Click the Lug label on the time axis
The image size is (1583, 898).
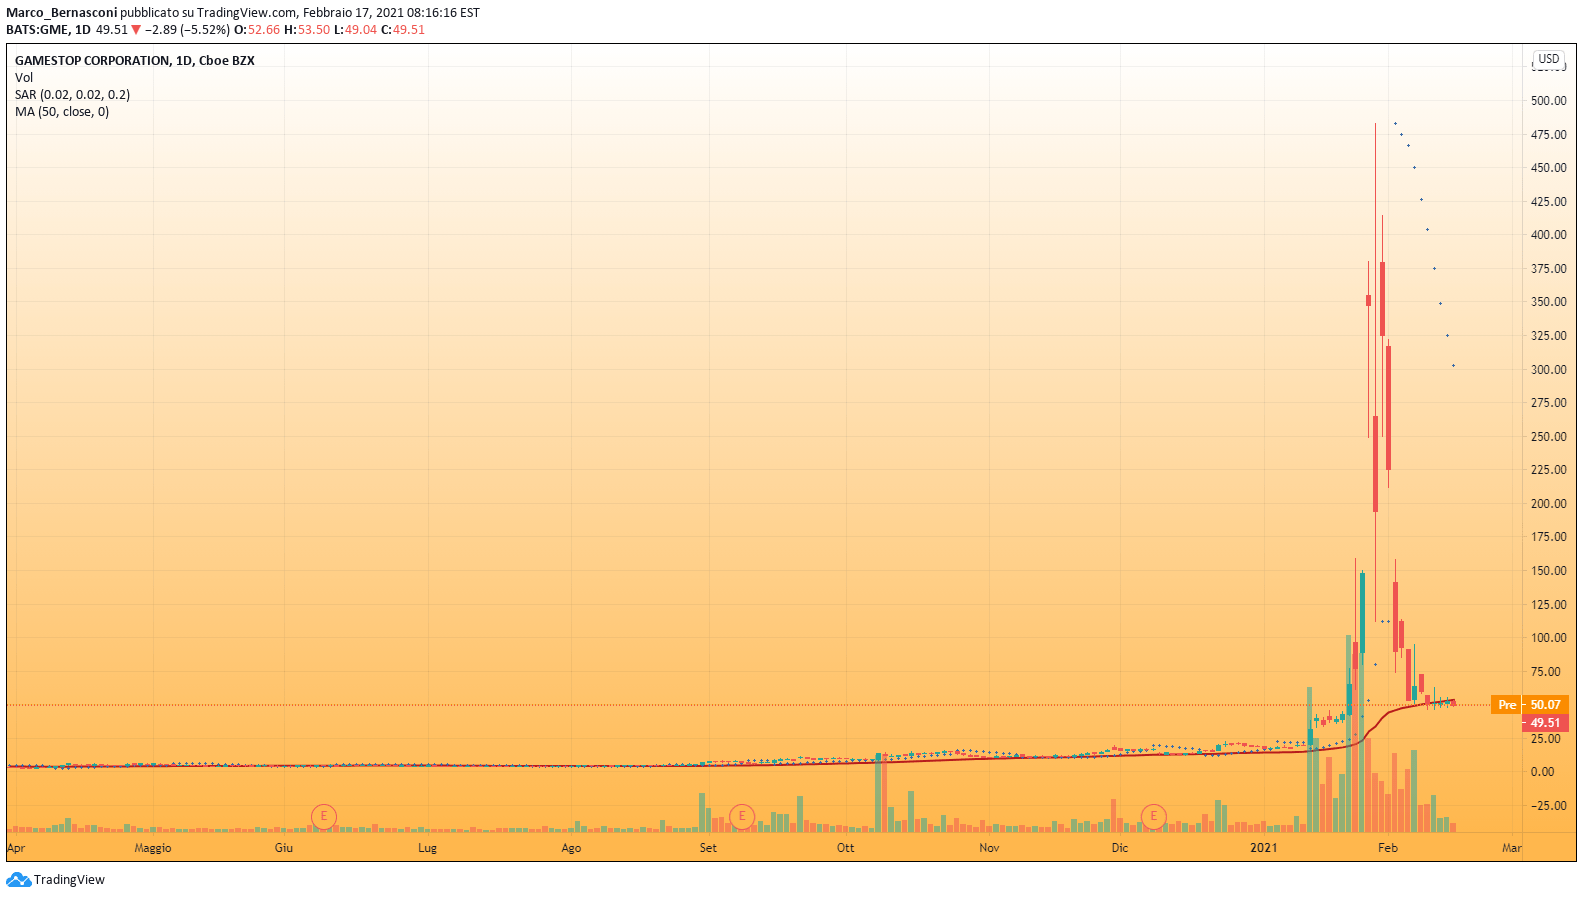427,848
